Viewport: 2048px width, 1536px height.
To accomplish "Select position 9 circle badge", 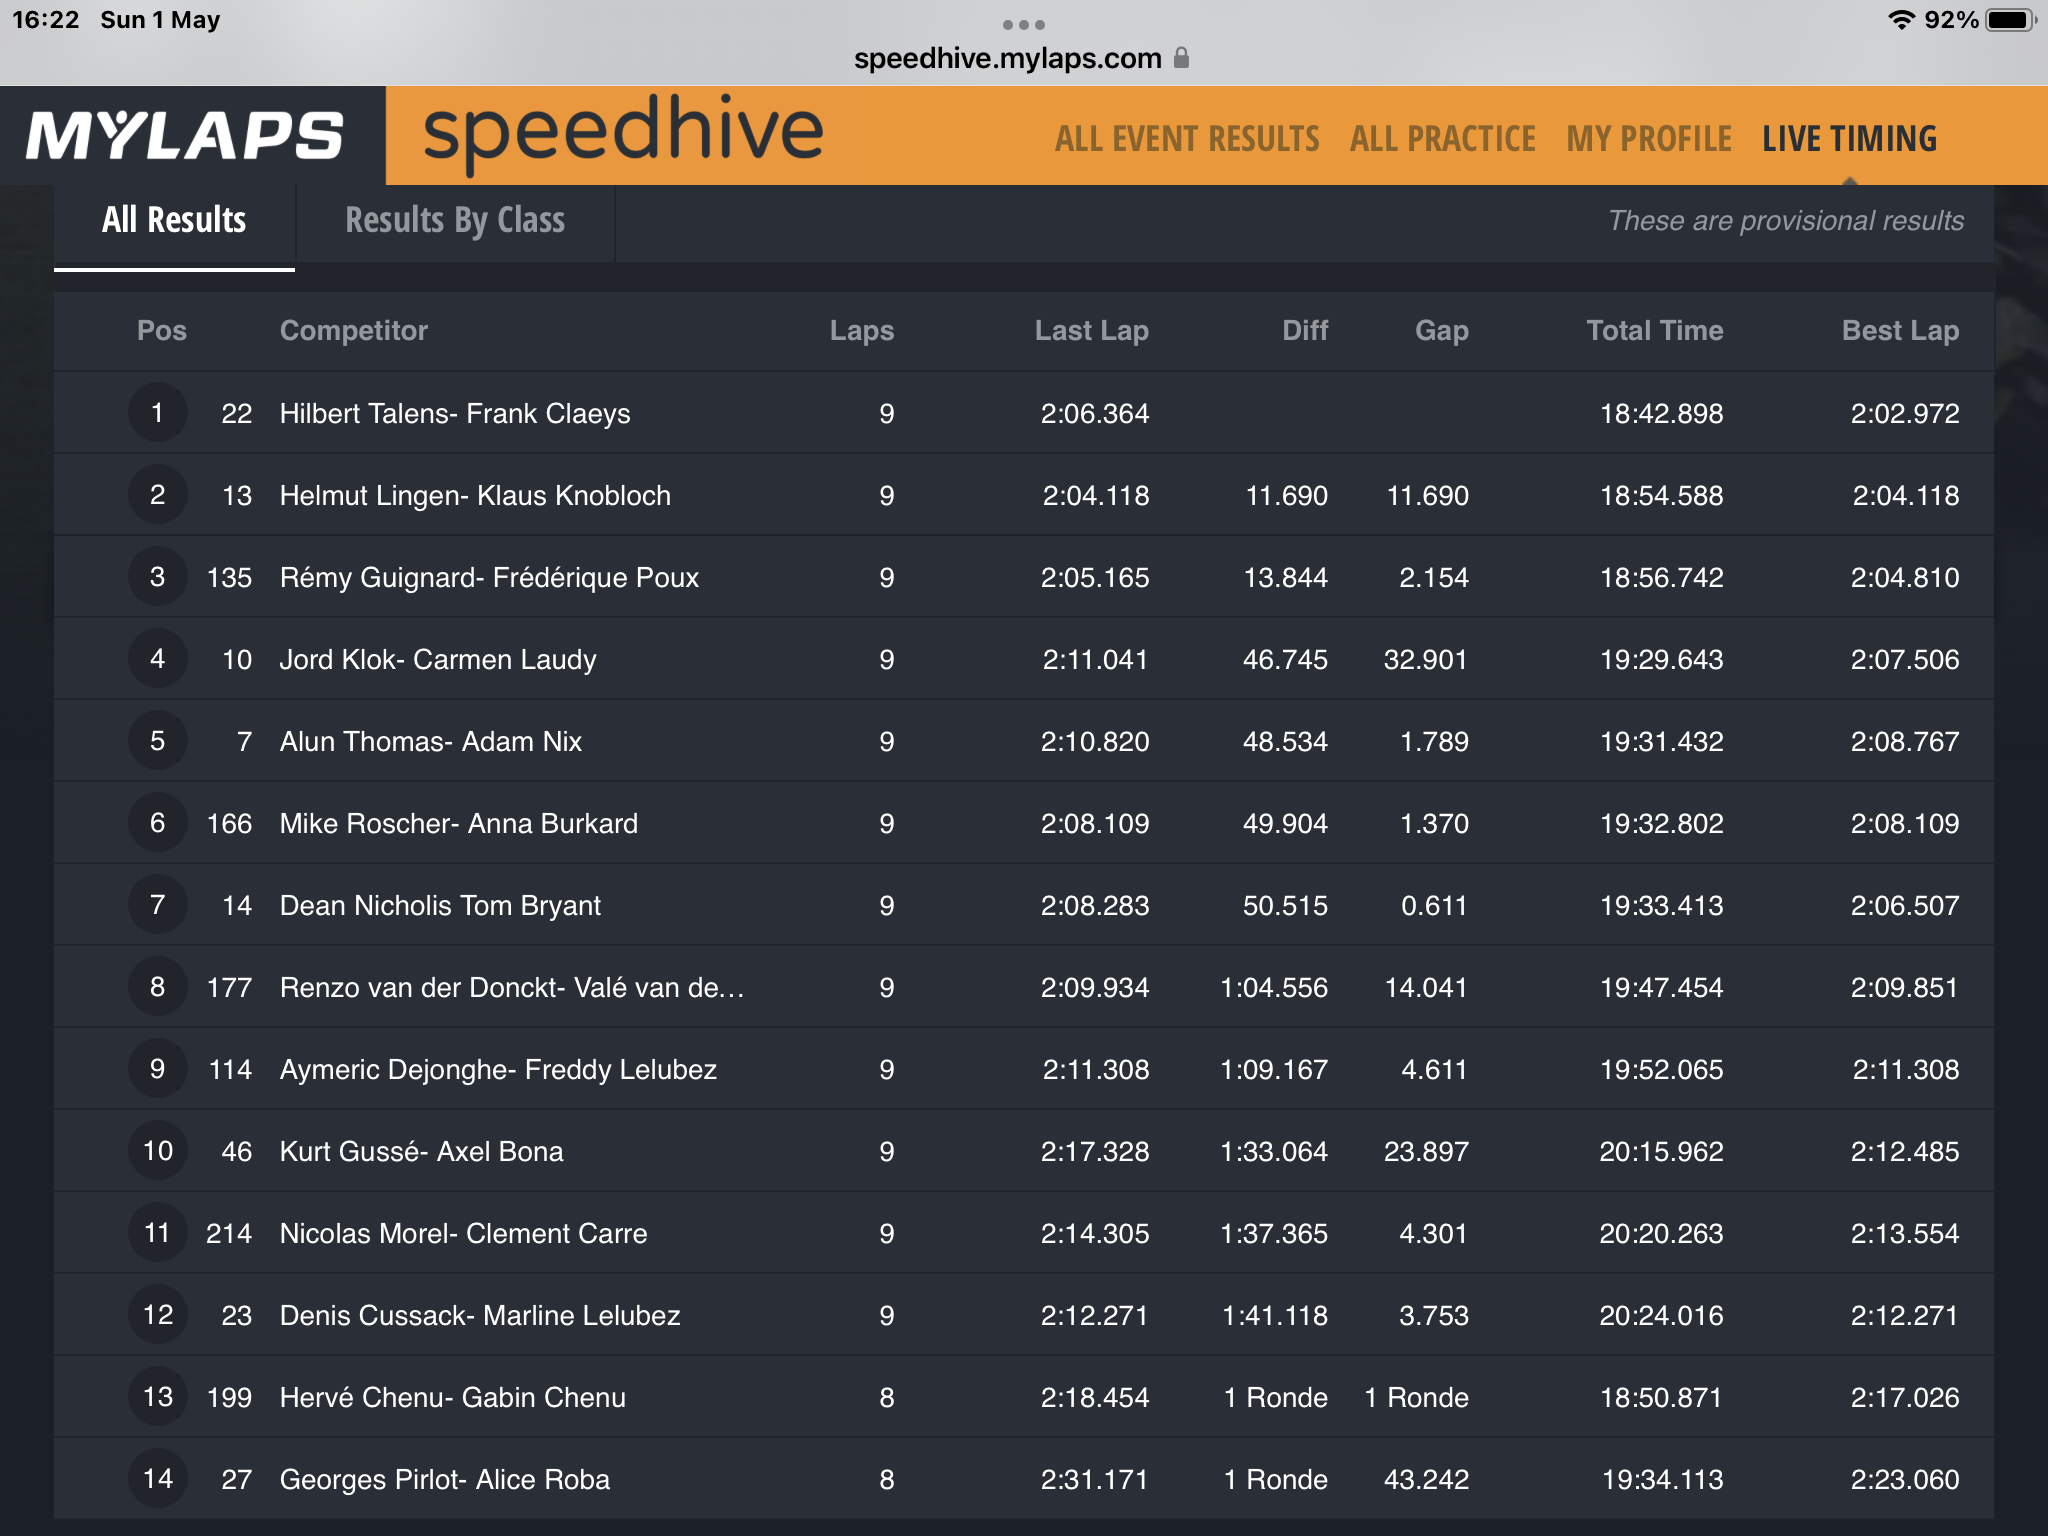I will tap(158, 1069).
